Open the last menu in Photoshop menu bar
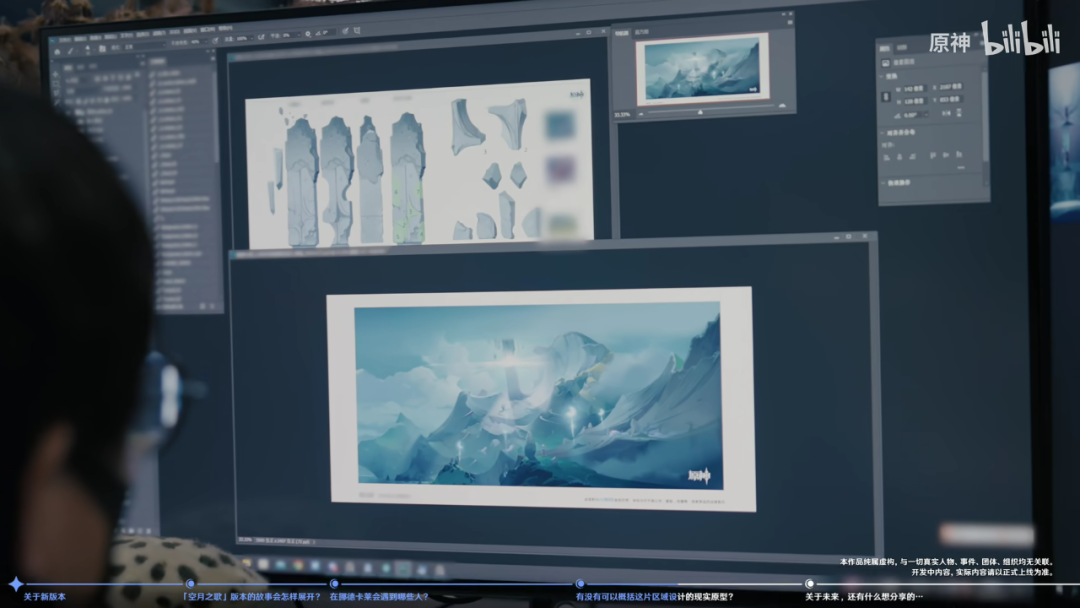 coord(225,28)
